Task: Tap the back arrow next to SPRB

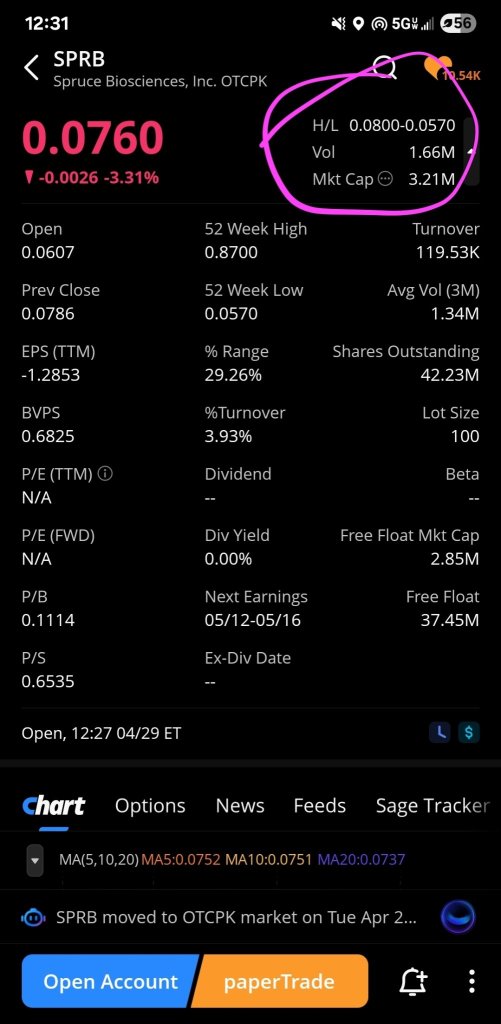Action: 31,68
